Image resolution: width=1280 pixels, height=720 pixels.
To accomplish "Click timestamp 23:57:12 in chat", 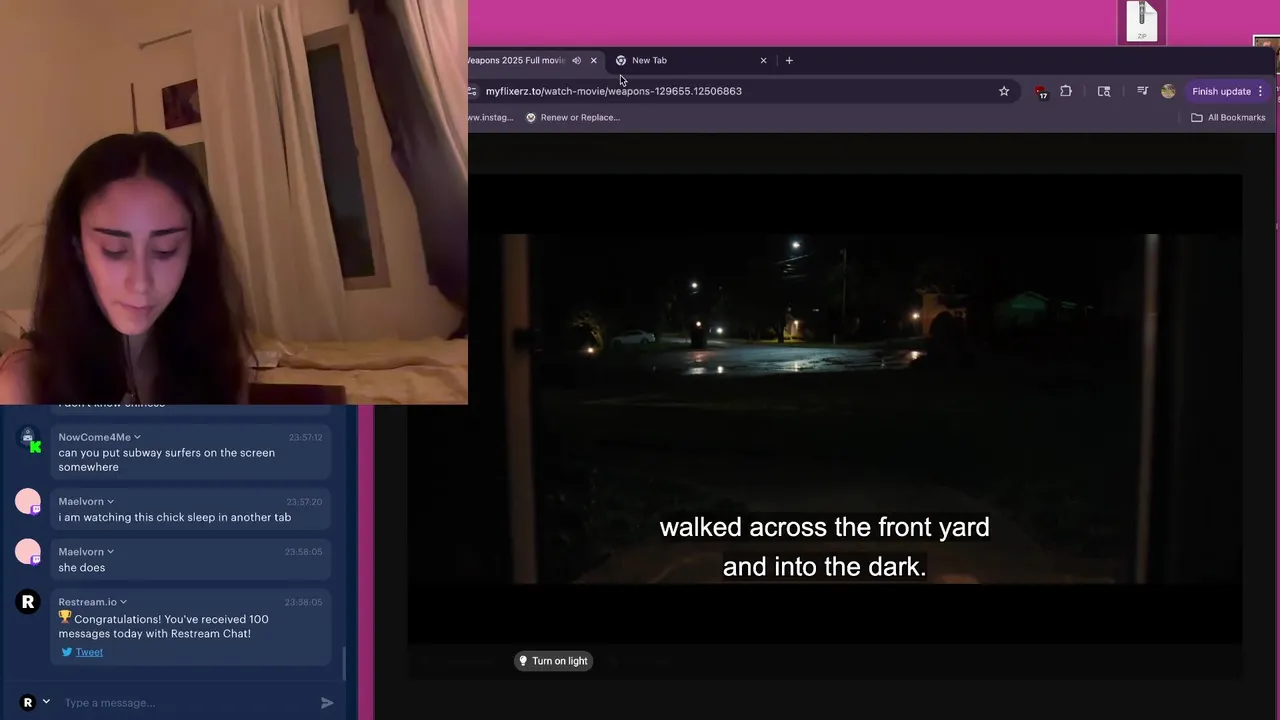I will coord(305,438).
